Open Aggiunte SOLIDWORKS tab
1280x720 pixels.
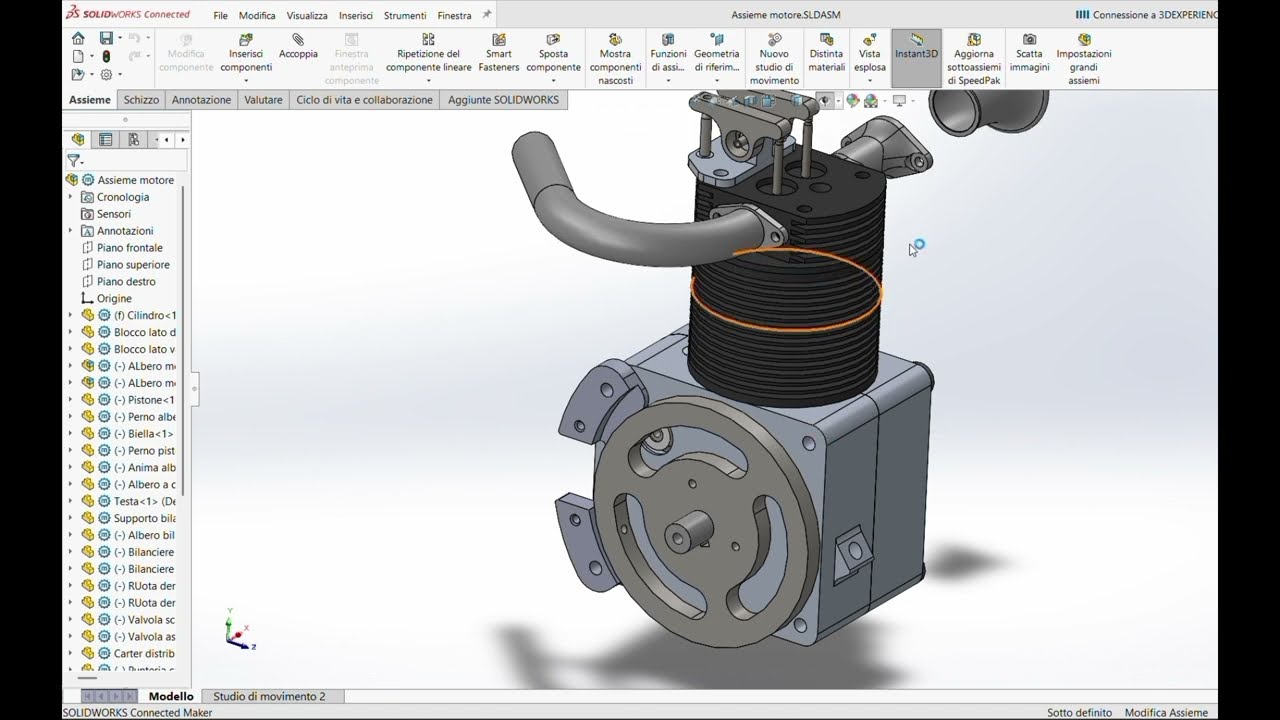click(x=503, y=100)
